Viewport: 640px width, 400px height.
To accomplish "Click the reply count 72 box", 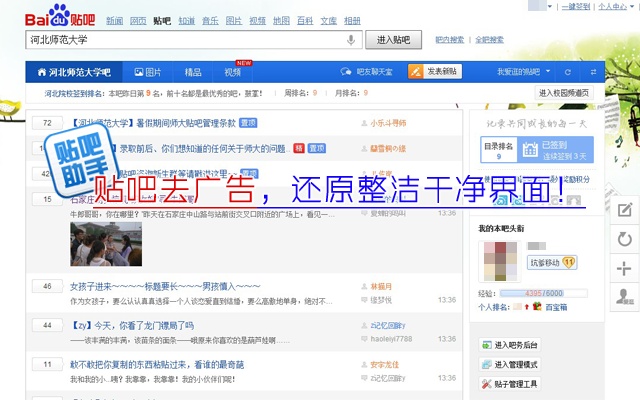I will tap(47, 123).
